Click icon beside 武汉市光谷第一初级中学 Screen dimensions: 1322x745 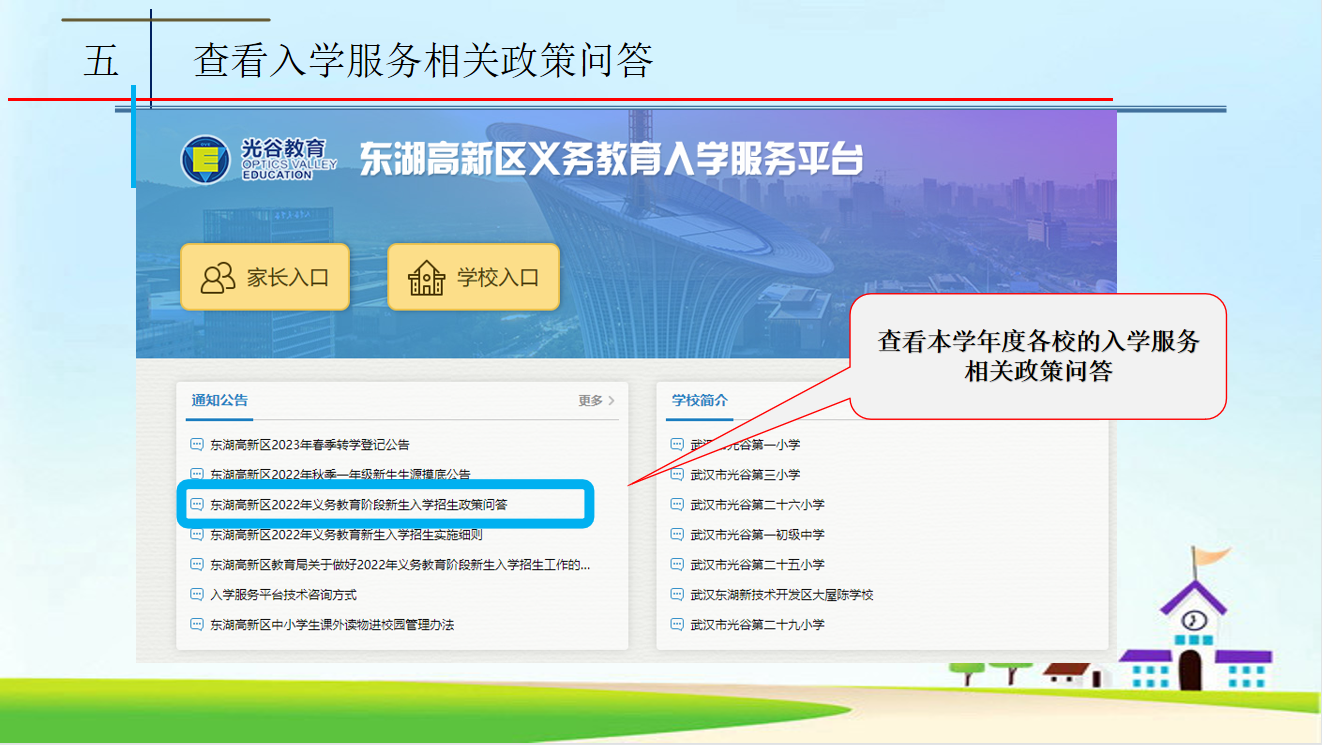click(x=677, y=535)
